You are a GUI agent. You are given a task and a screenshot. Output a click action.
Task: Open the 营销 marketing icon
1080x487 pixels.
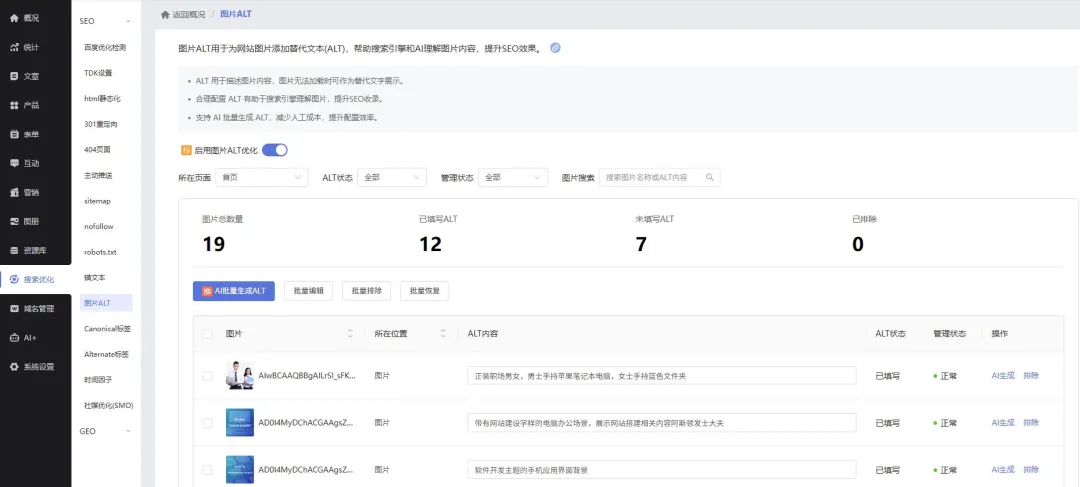click(x=14, y=192)
